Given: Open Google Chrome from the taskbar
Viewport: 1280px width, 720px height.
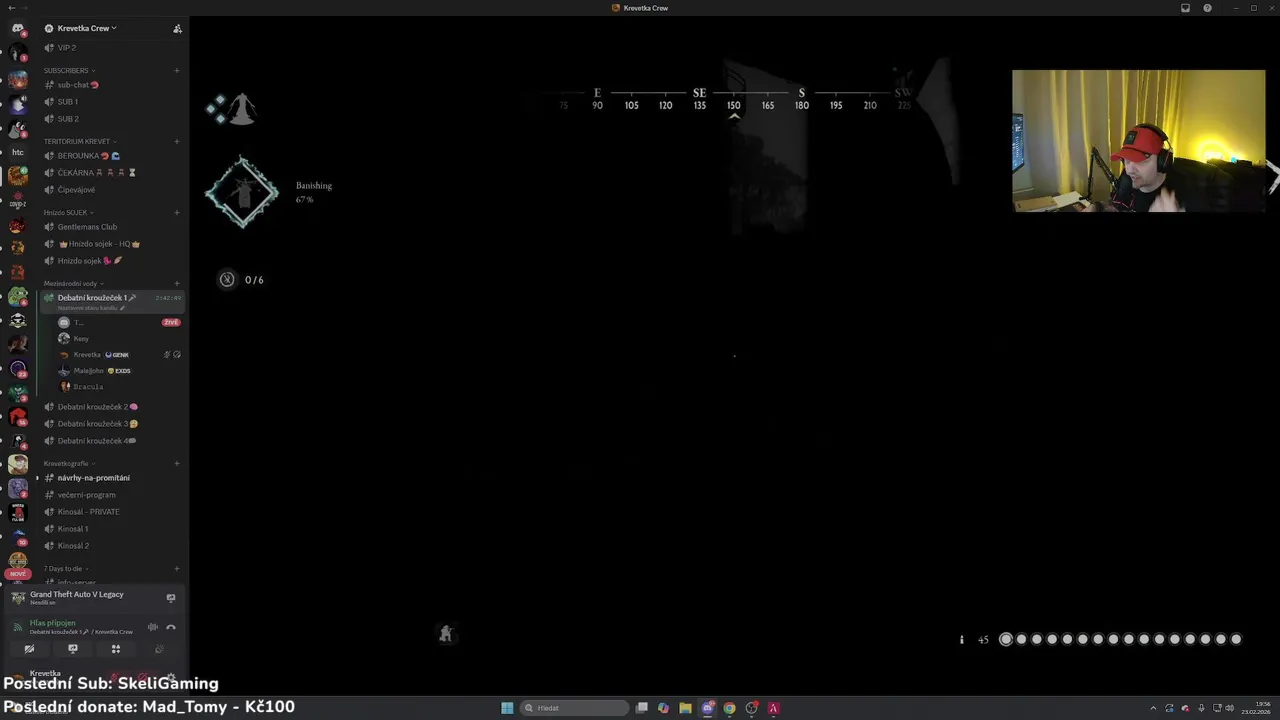Looking at the screenshot, I should [729, 708].
